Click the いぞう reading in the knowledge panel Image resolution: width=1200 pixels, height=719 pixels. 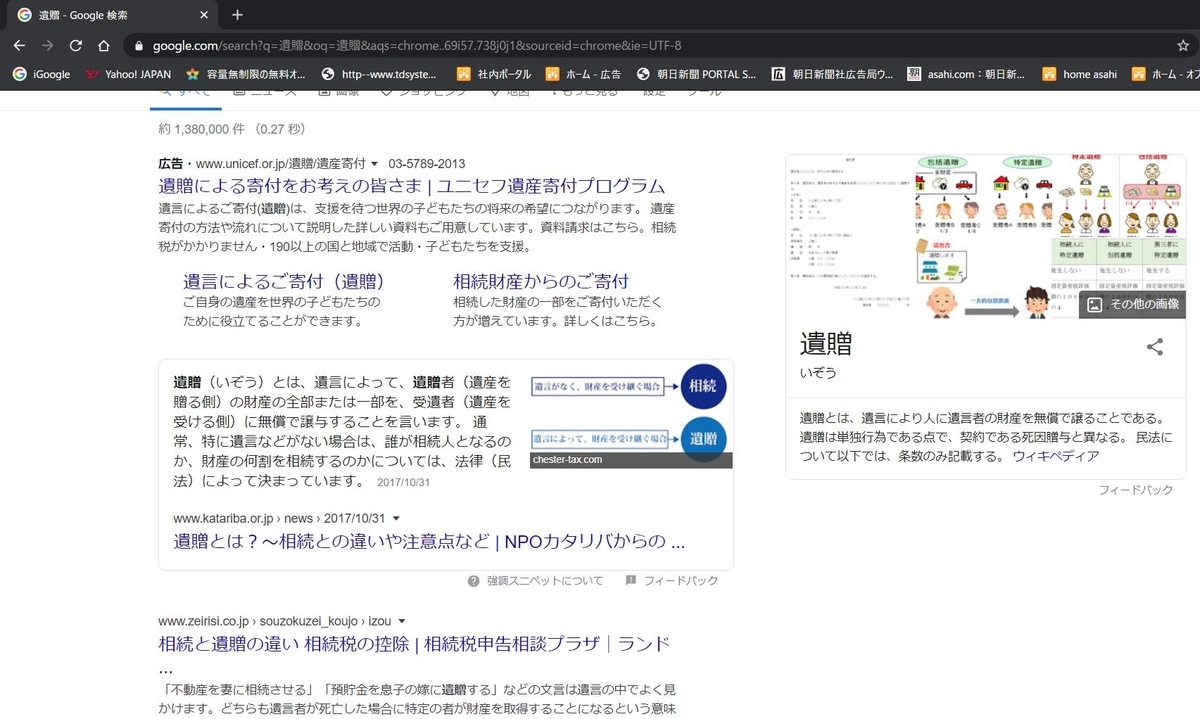click(818, 373)
